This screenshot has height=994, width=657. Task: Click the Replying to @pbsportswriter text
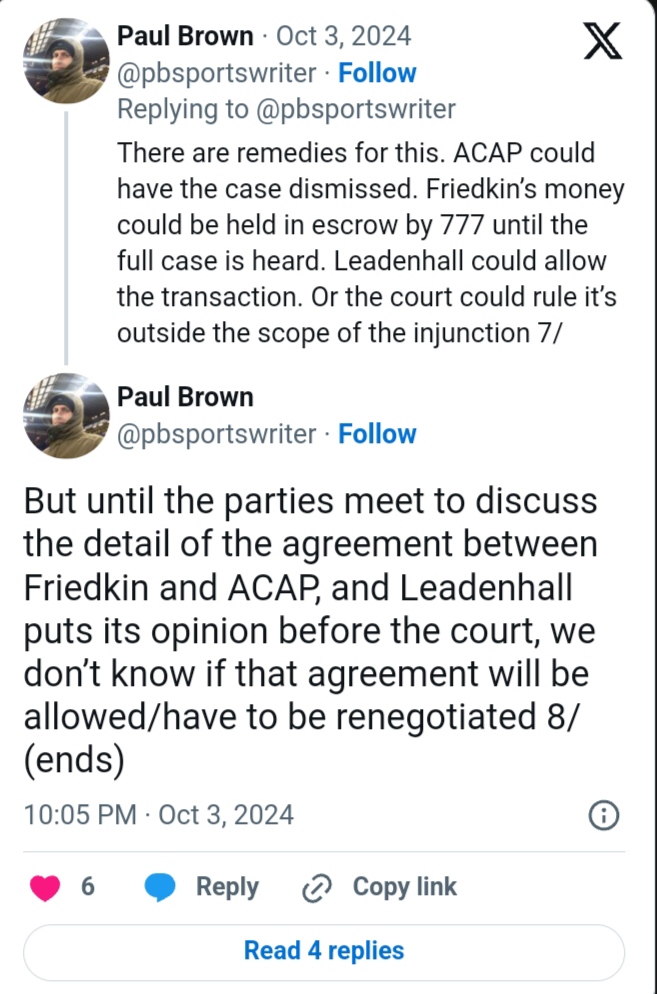[x=286, y=109]
